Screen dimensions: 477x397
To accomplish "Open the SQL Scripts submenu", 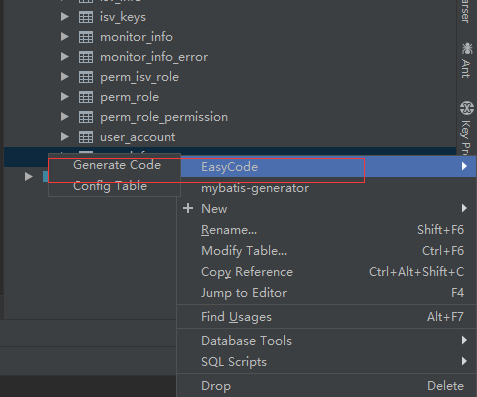I will [x=326, y=362].
